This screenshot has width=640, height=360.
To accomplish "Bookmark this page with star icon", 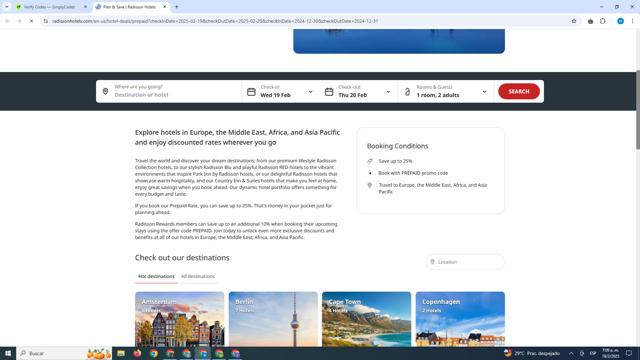I will click(x=573, y=21).
